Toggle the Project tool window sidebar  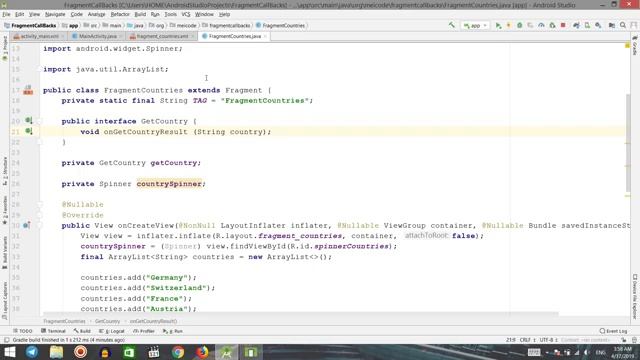(5, 48)
